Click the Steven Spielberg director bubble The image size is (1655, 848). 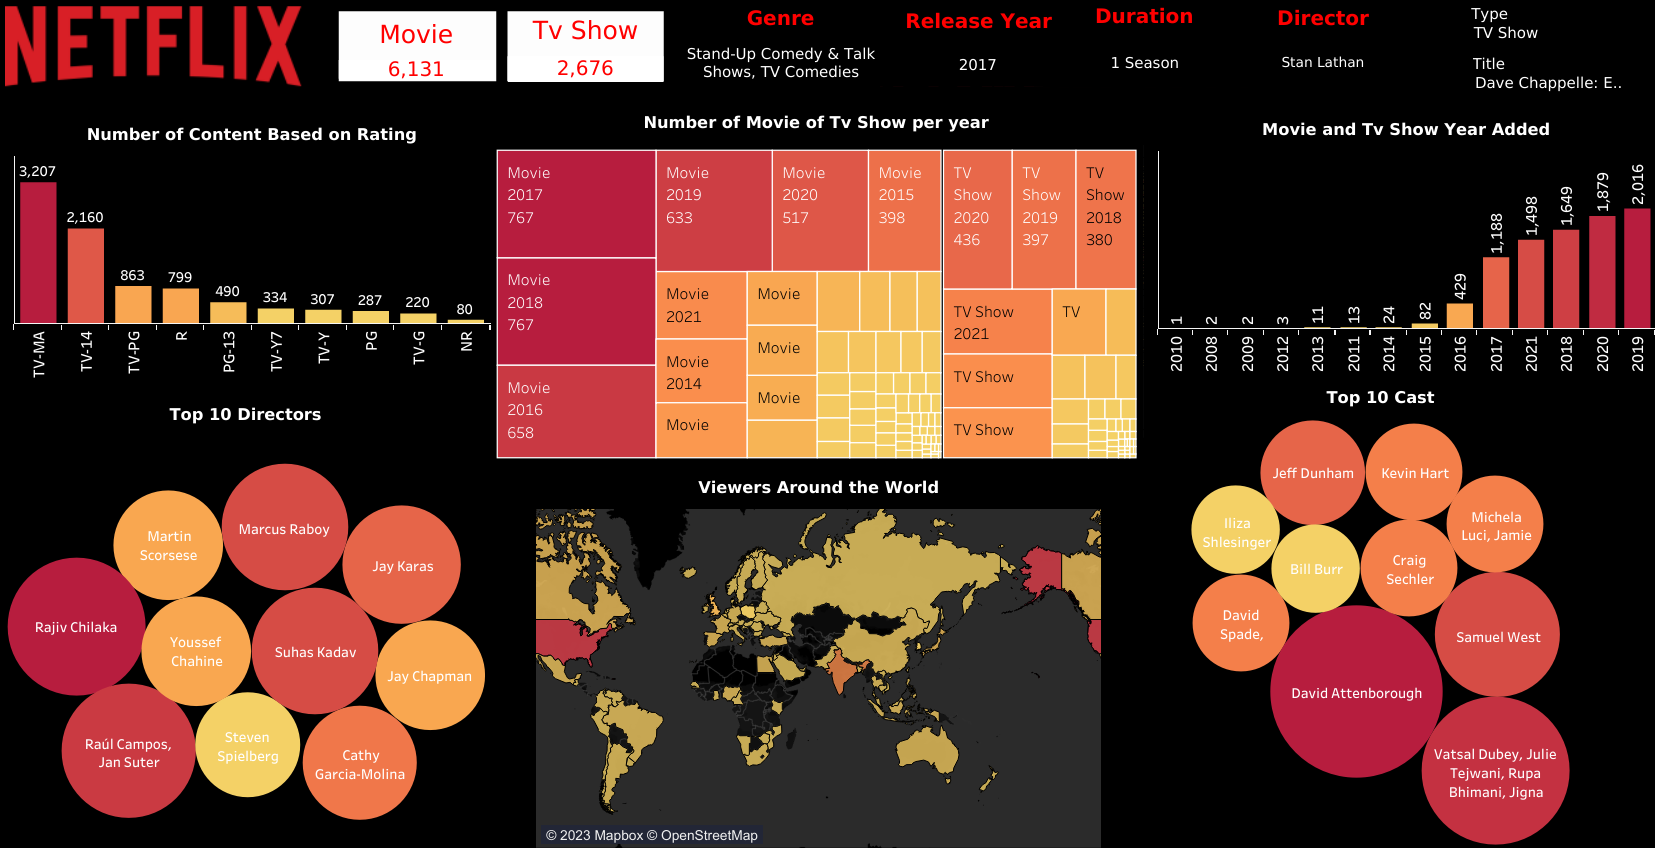tap(248, 746)
